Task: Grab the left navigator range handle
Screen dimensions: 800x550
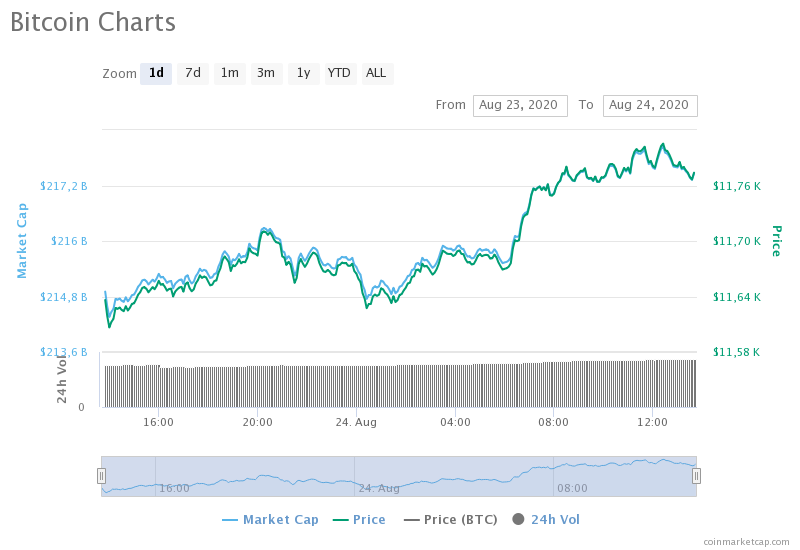Action: click(x=102, y=476)
